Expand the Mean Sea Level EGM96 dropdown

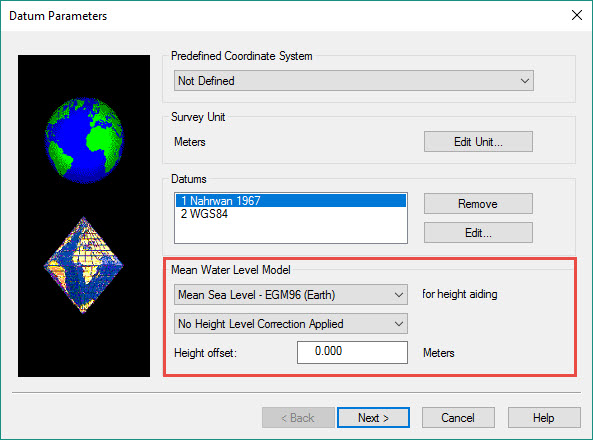[290, 295]
